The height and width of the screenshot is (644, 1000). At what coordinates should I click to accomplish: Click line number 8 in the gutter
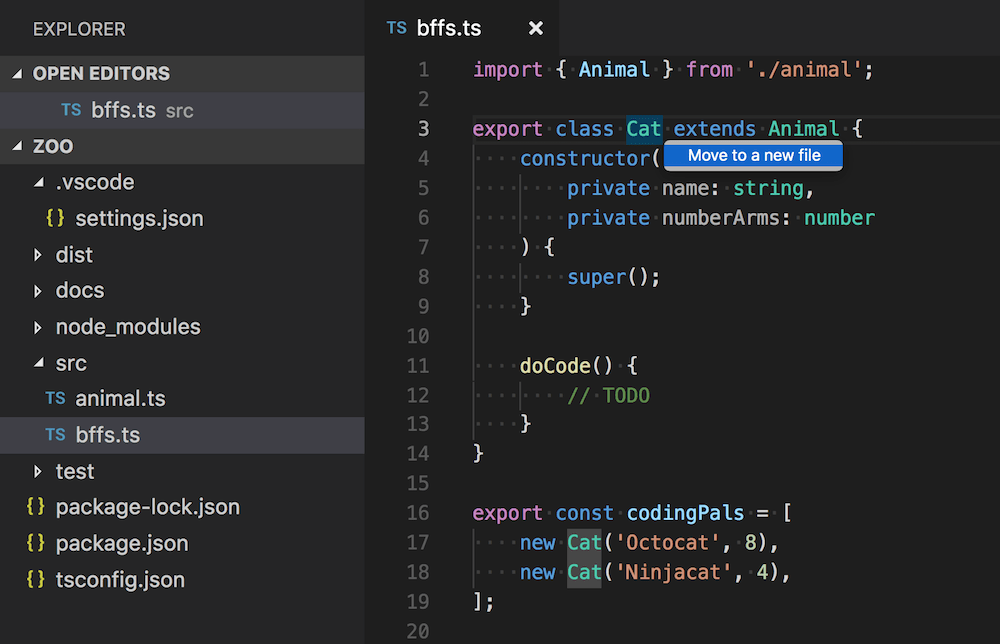click(423, 276)
